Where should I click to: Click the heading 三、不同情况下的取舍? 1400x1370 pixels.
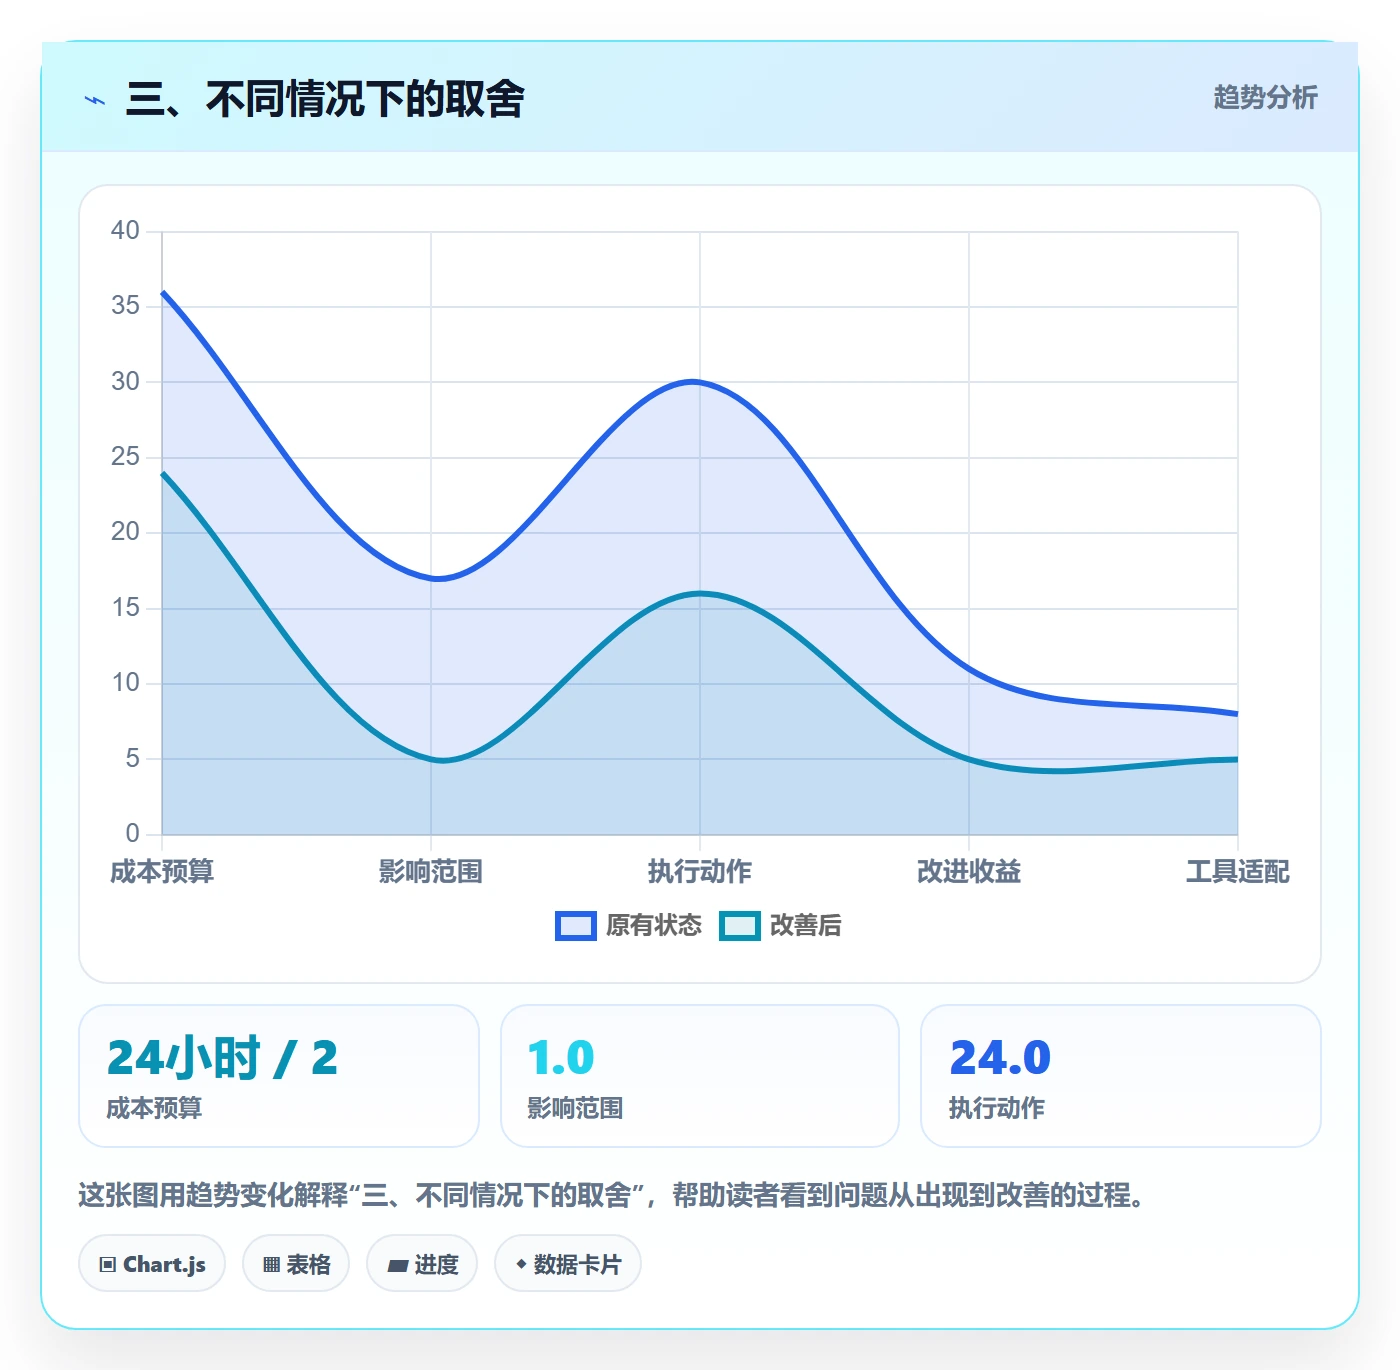point(325,99)
